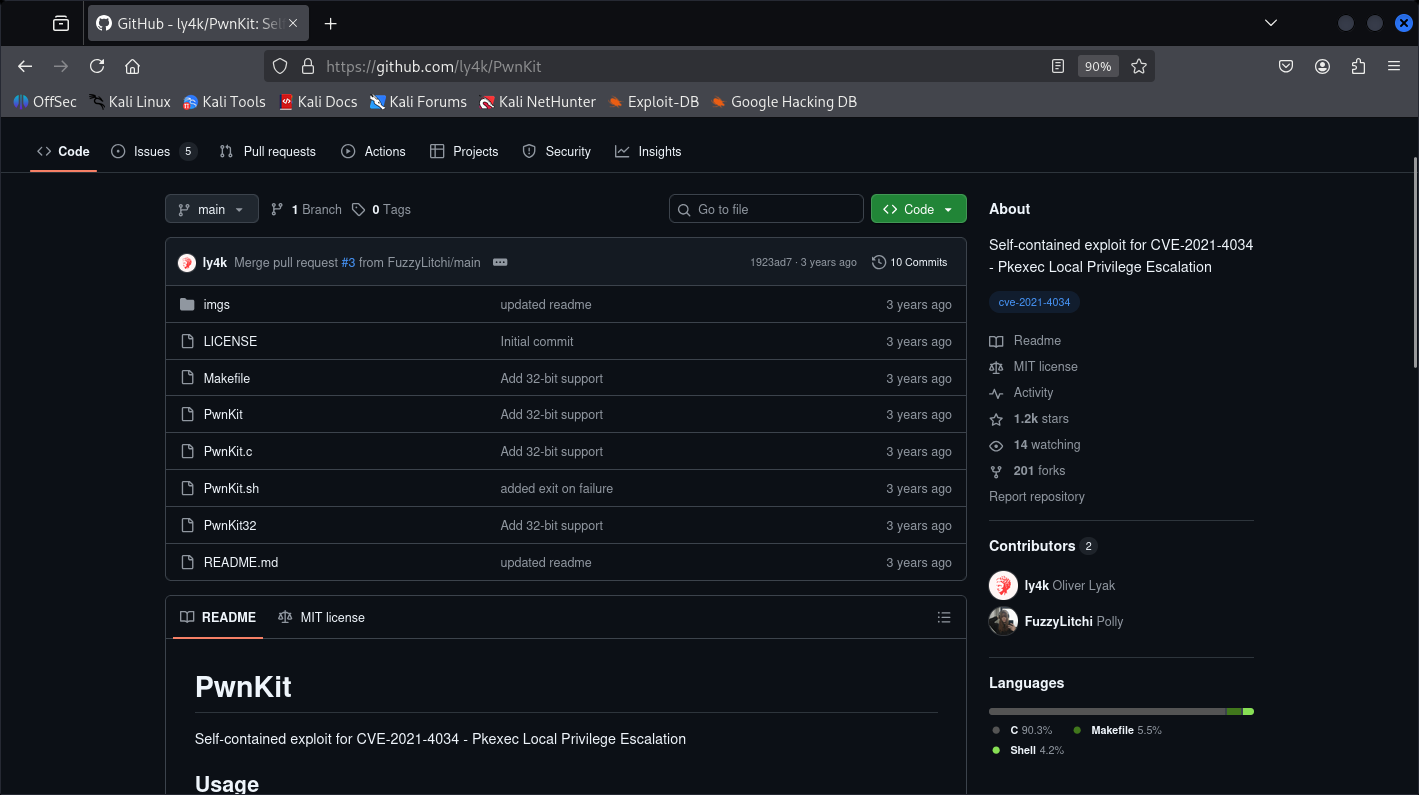Click the site security shield icon
The height and width of the screenshot is (795, 1419).
click(x=280, y=66)
